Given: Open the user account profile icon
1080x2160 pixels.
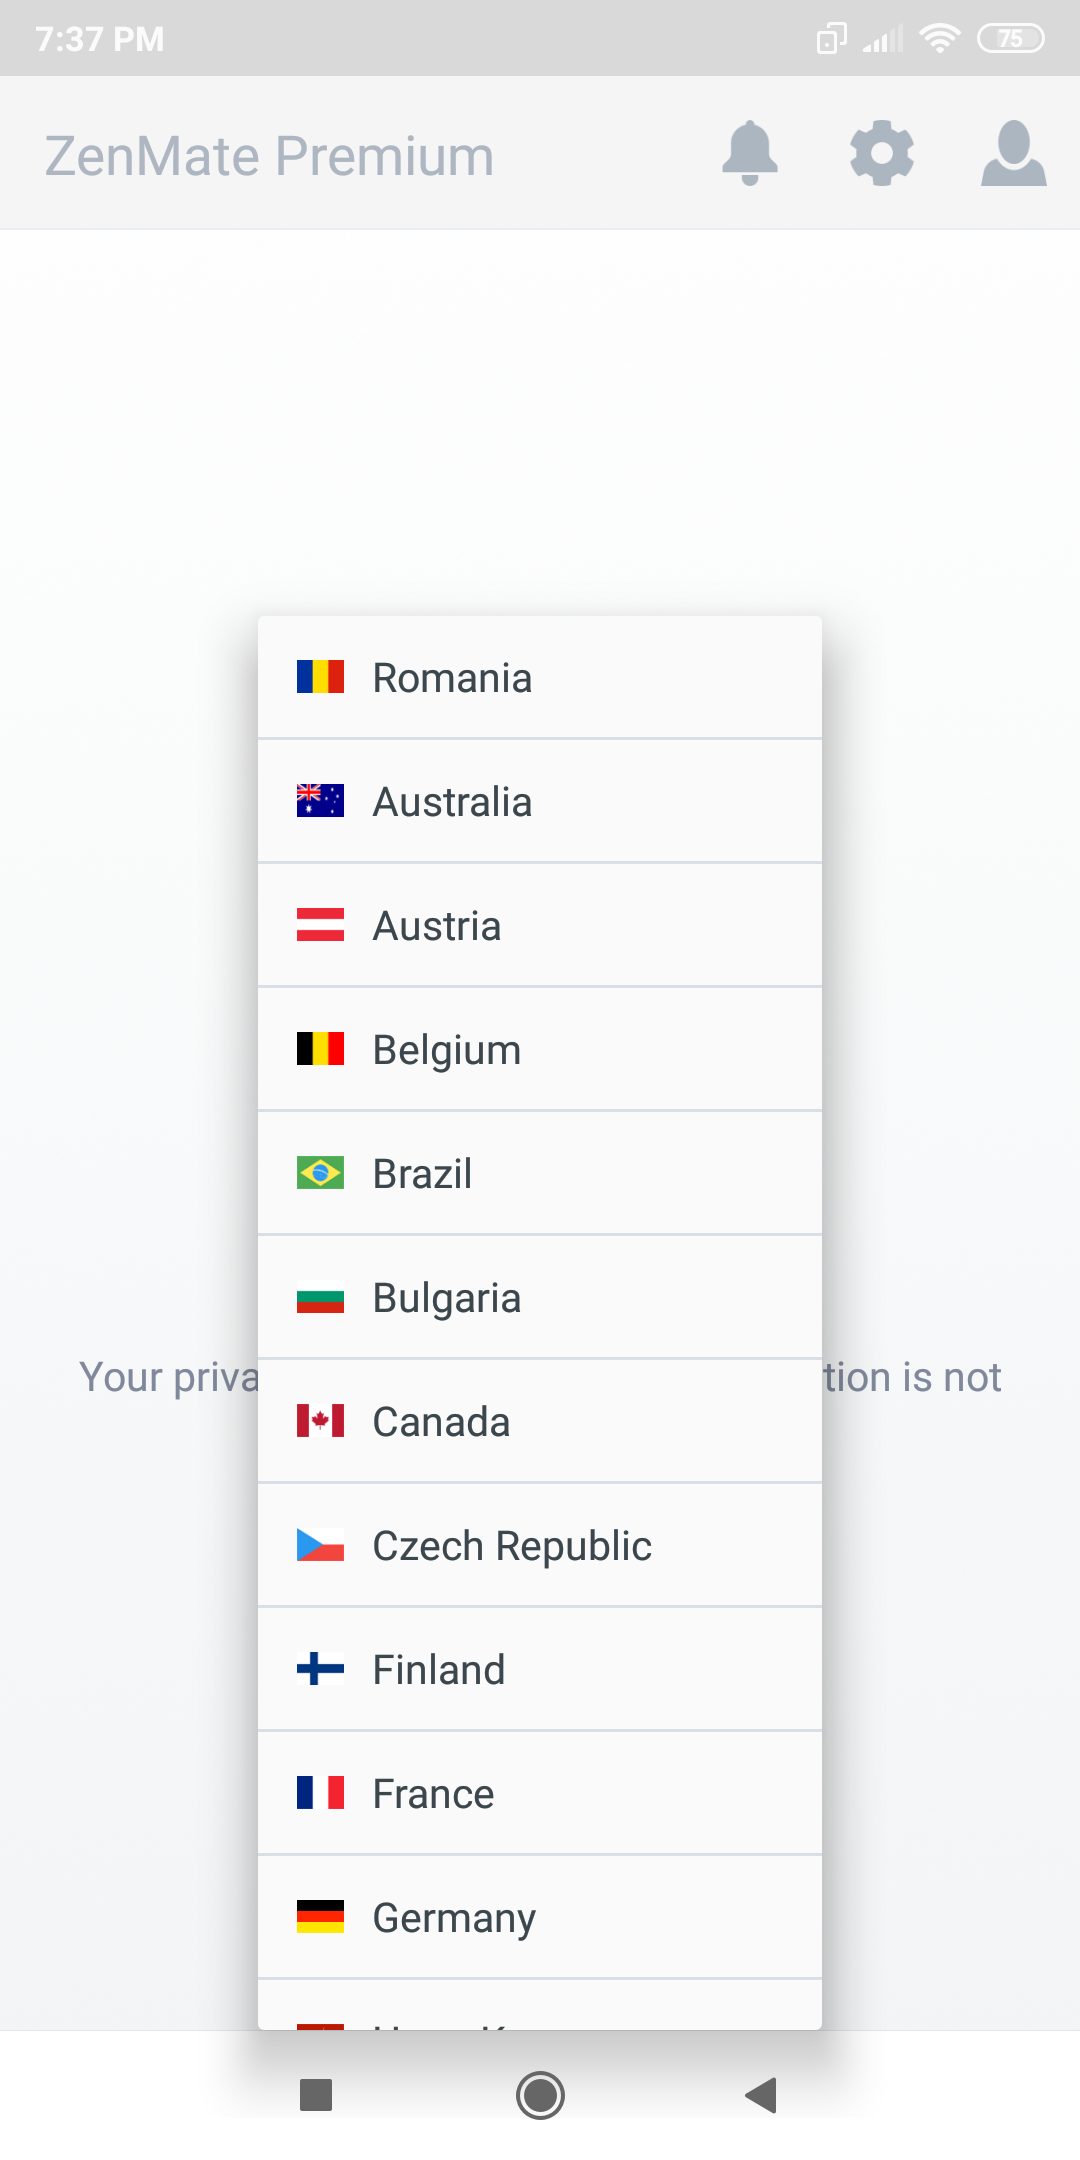Looking at the screenshot, I should pyautogui.click(x=1013, y=153).
